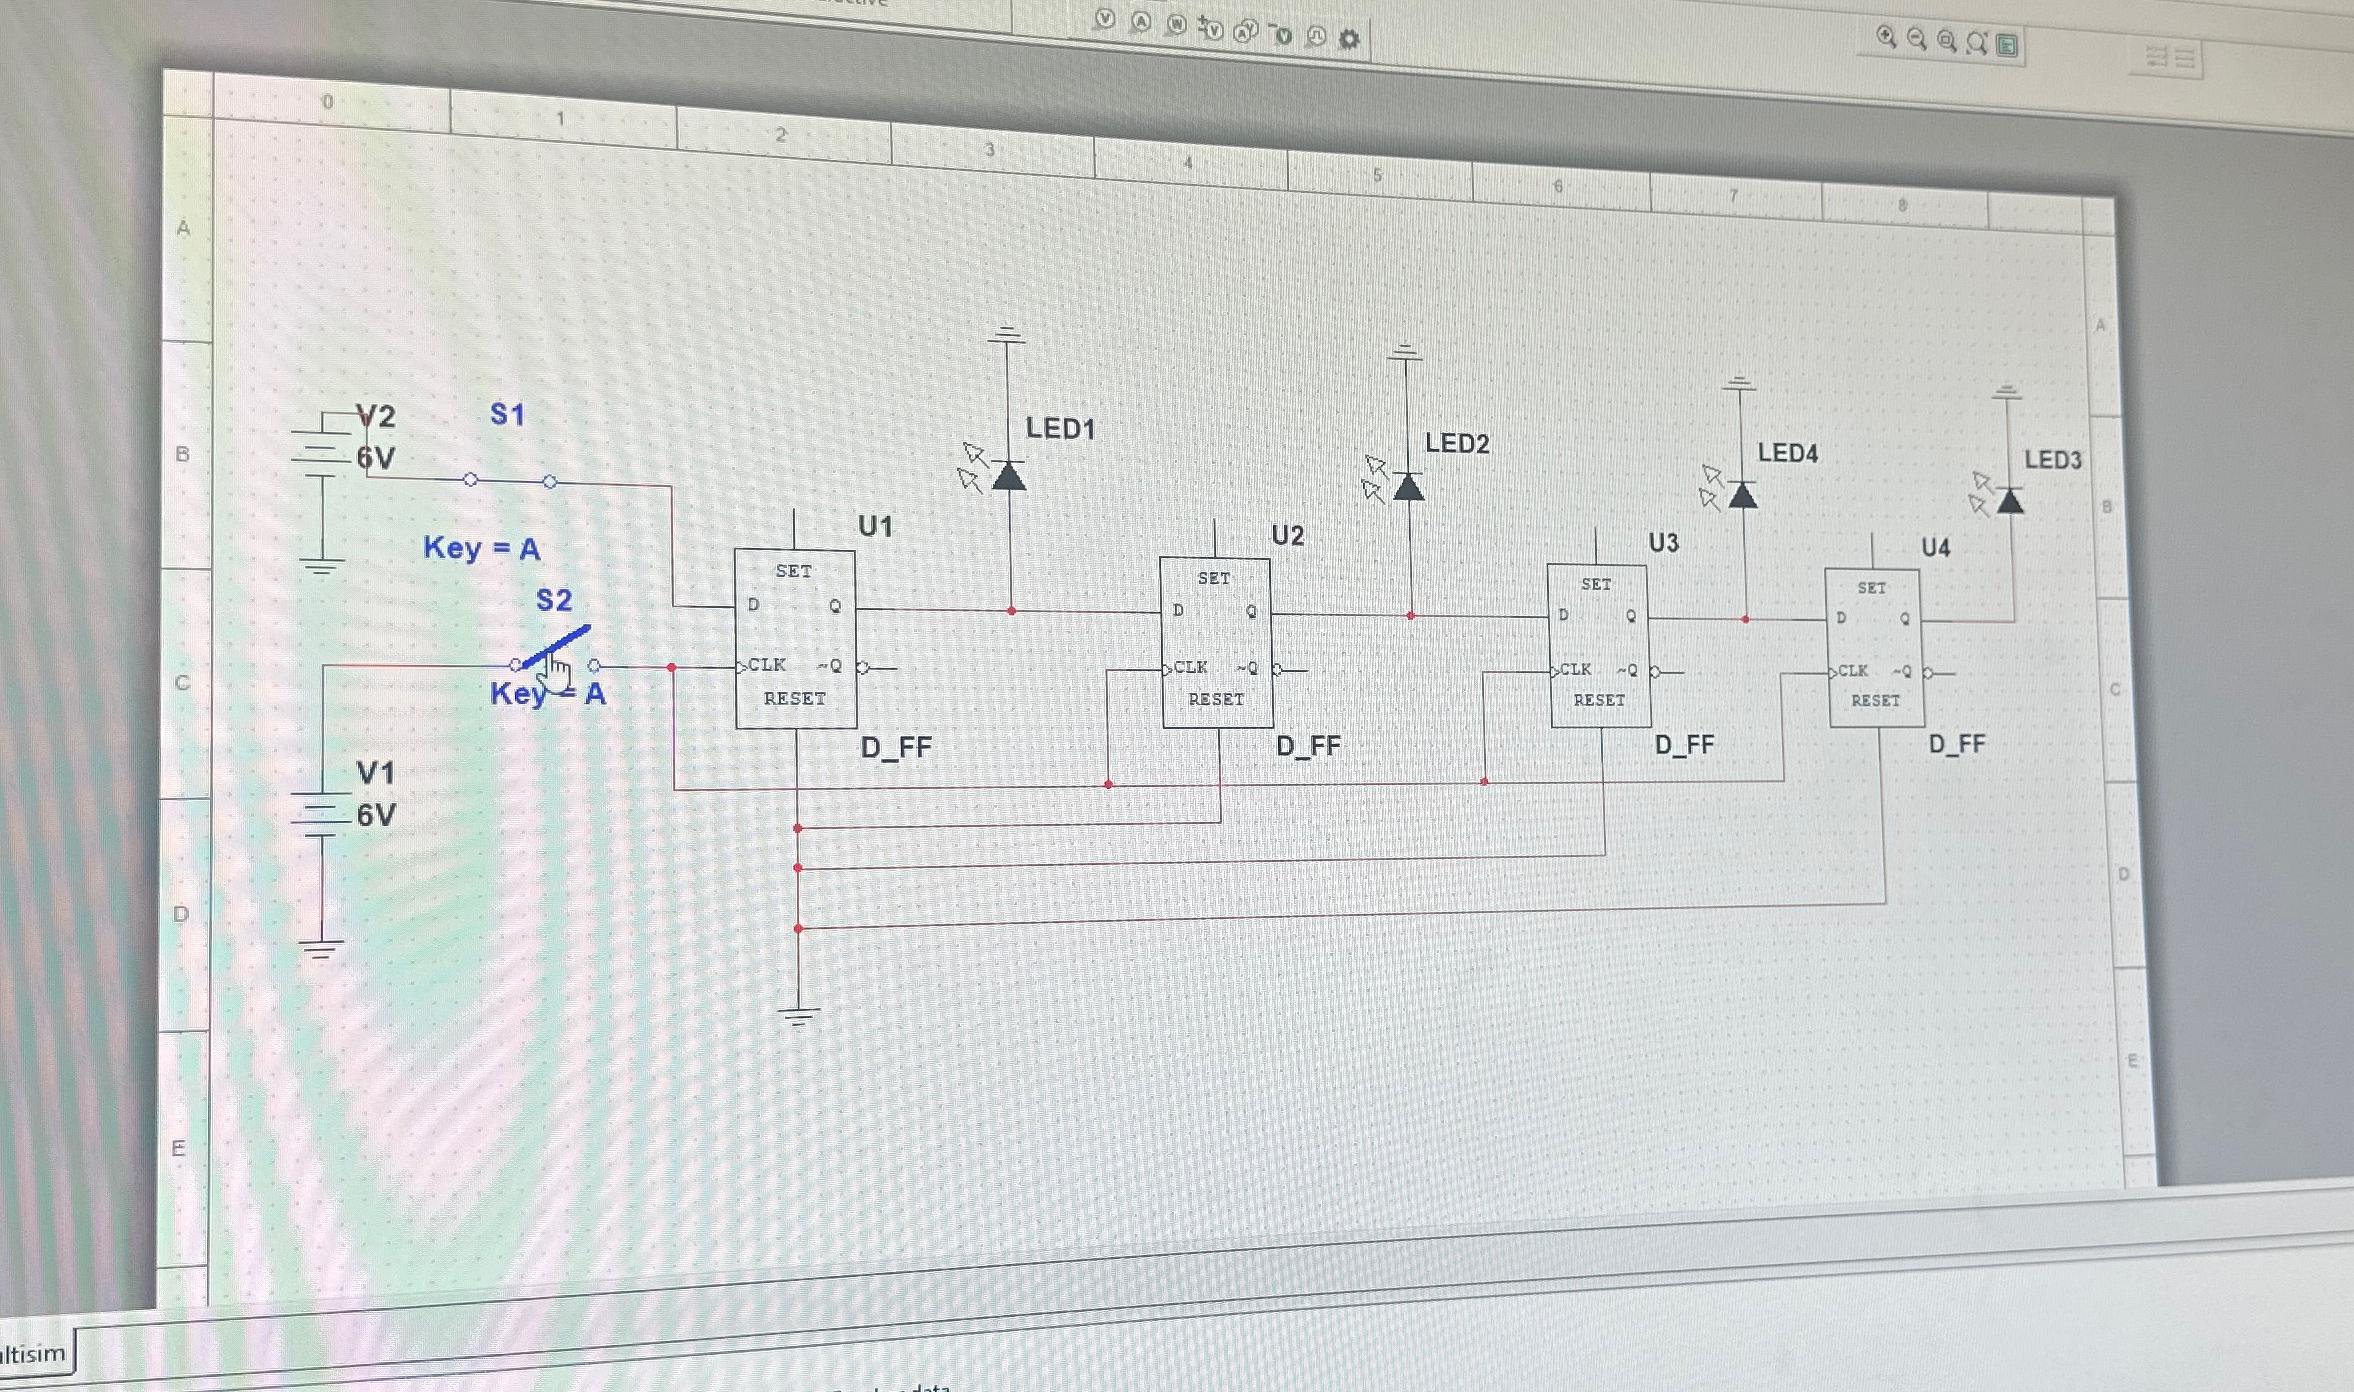This screenshot has width=2354, height=1392.
Task: Select the power probe tool
Action: click(1175, 25)
